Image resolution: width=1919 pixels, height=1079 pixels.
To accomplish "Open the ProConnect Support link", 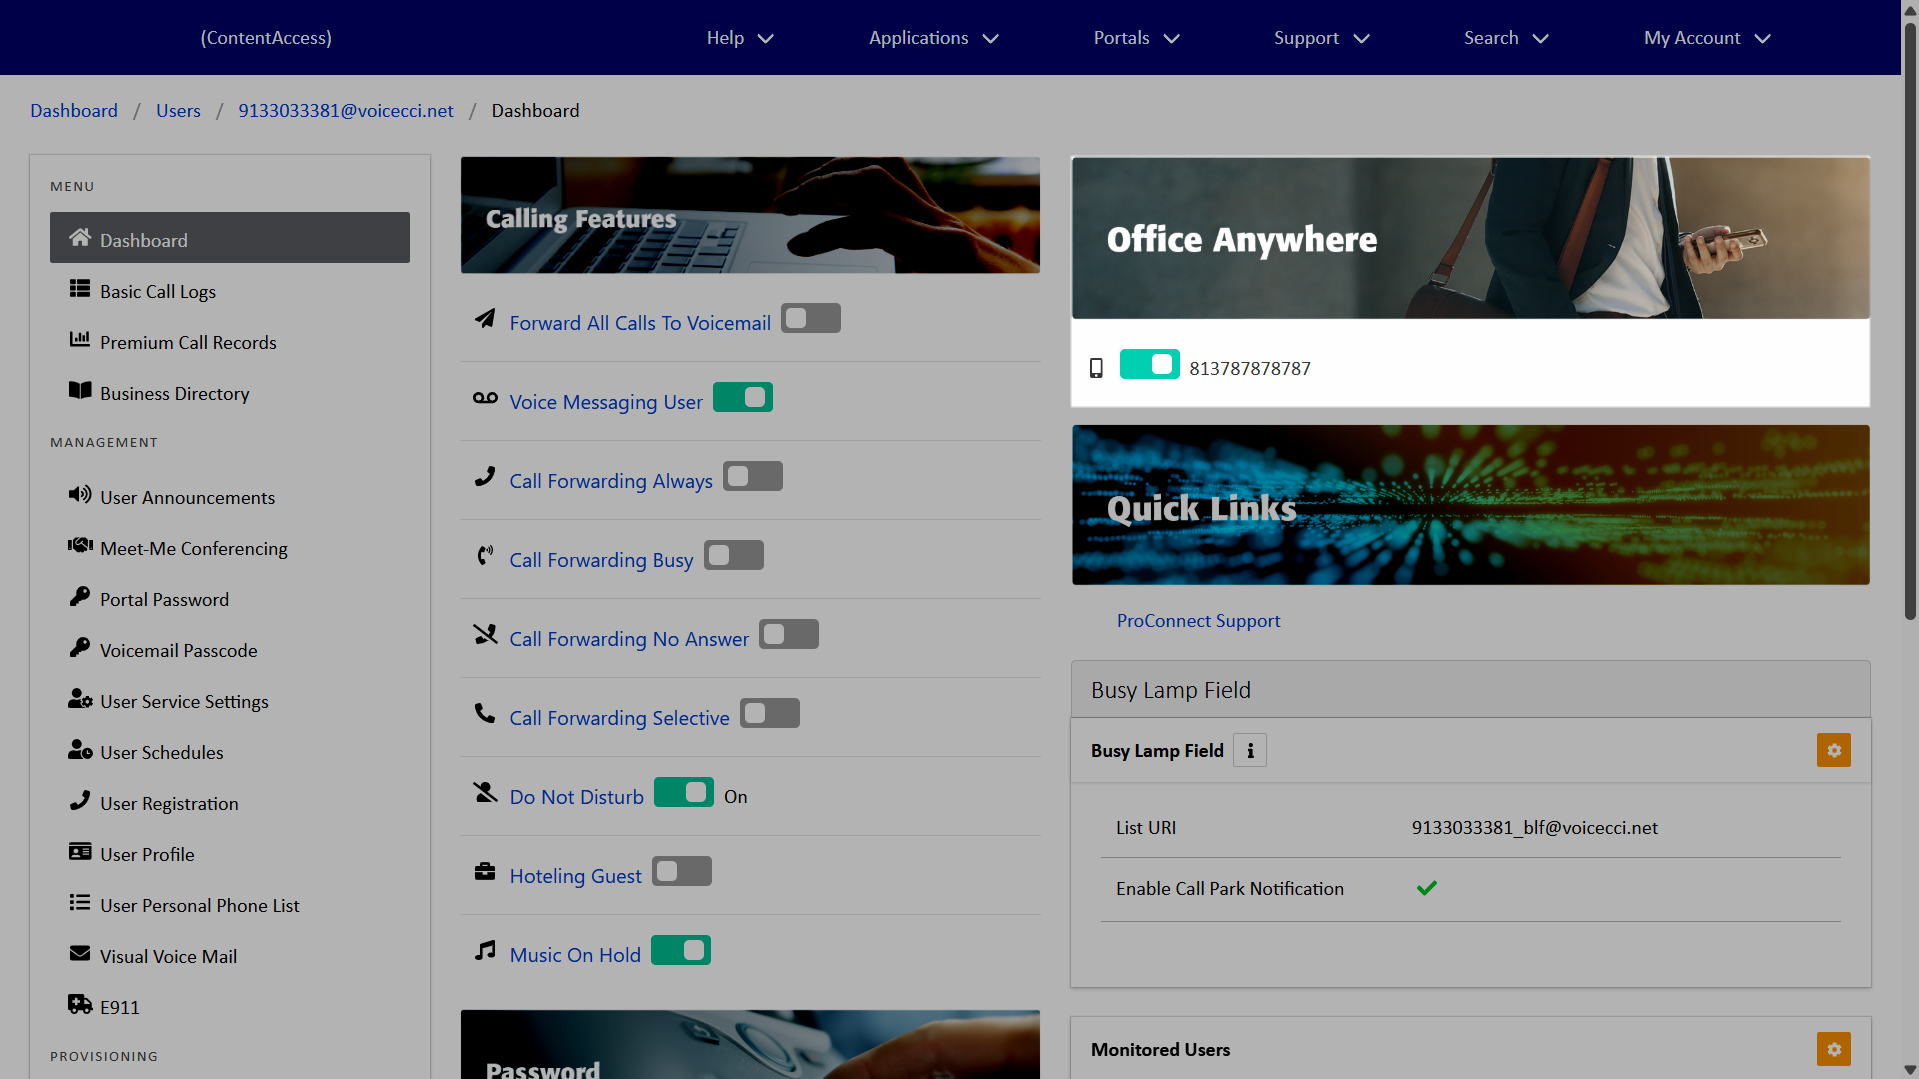I will [1198, 621].
